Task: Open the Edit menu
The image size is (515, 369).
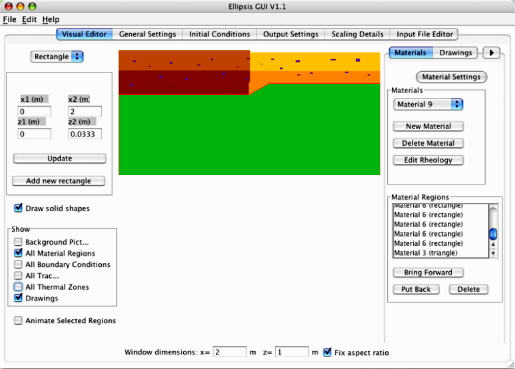Action: click(29, 20)
